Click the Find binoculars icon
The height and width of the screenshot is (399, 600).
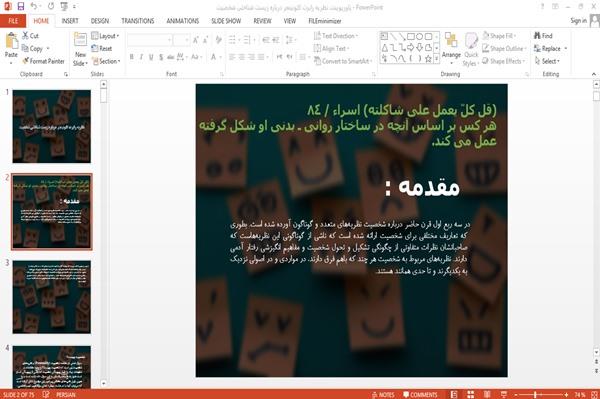pyautogui.click(x=537, y=36)
